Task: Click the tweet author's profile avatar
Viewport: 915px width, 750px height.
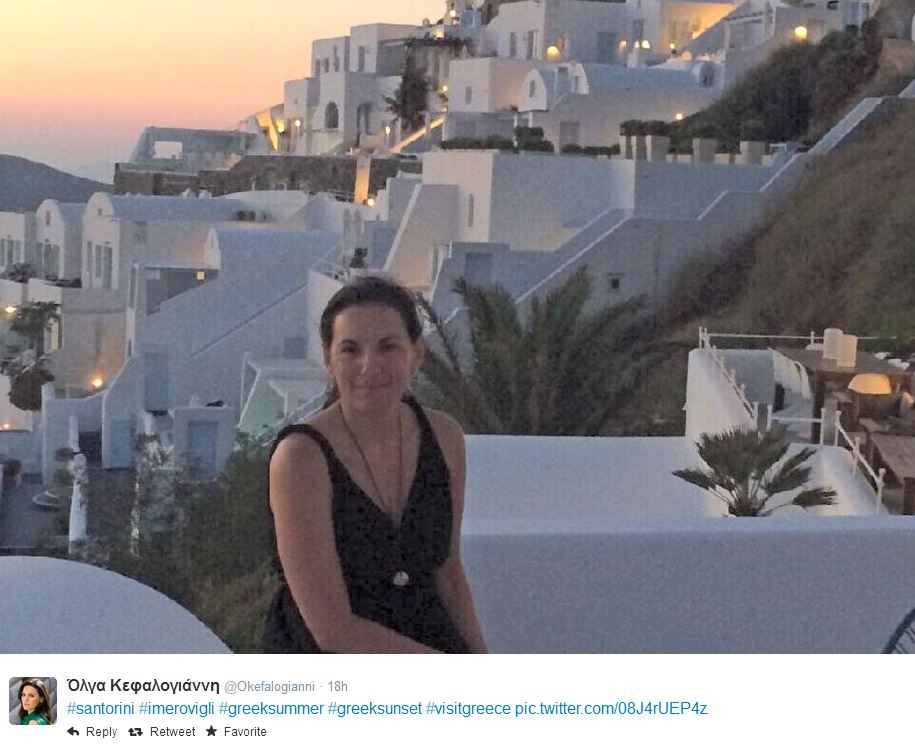Action: coord(33,701)
